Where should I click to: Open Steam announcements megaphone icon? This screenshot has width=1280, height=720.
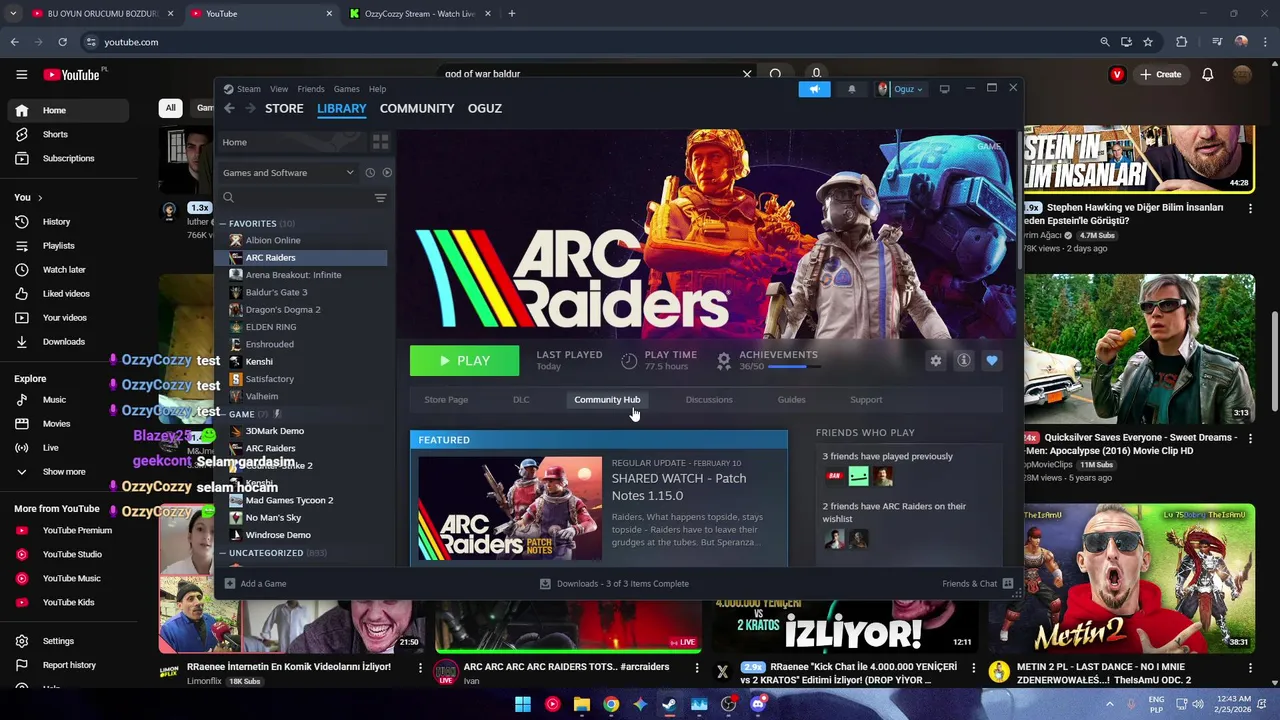pyautogui.click(x=814, y=89)
